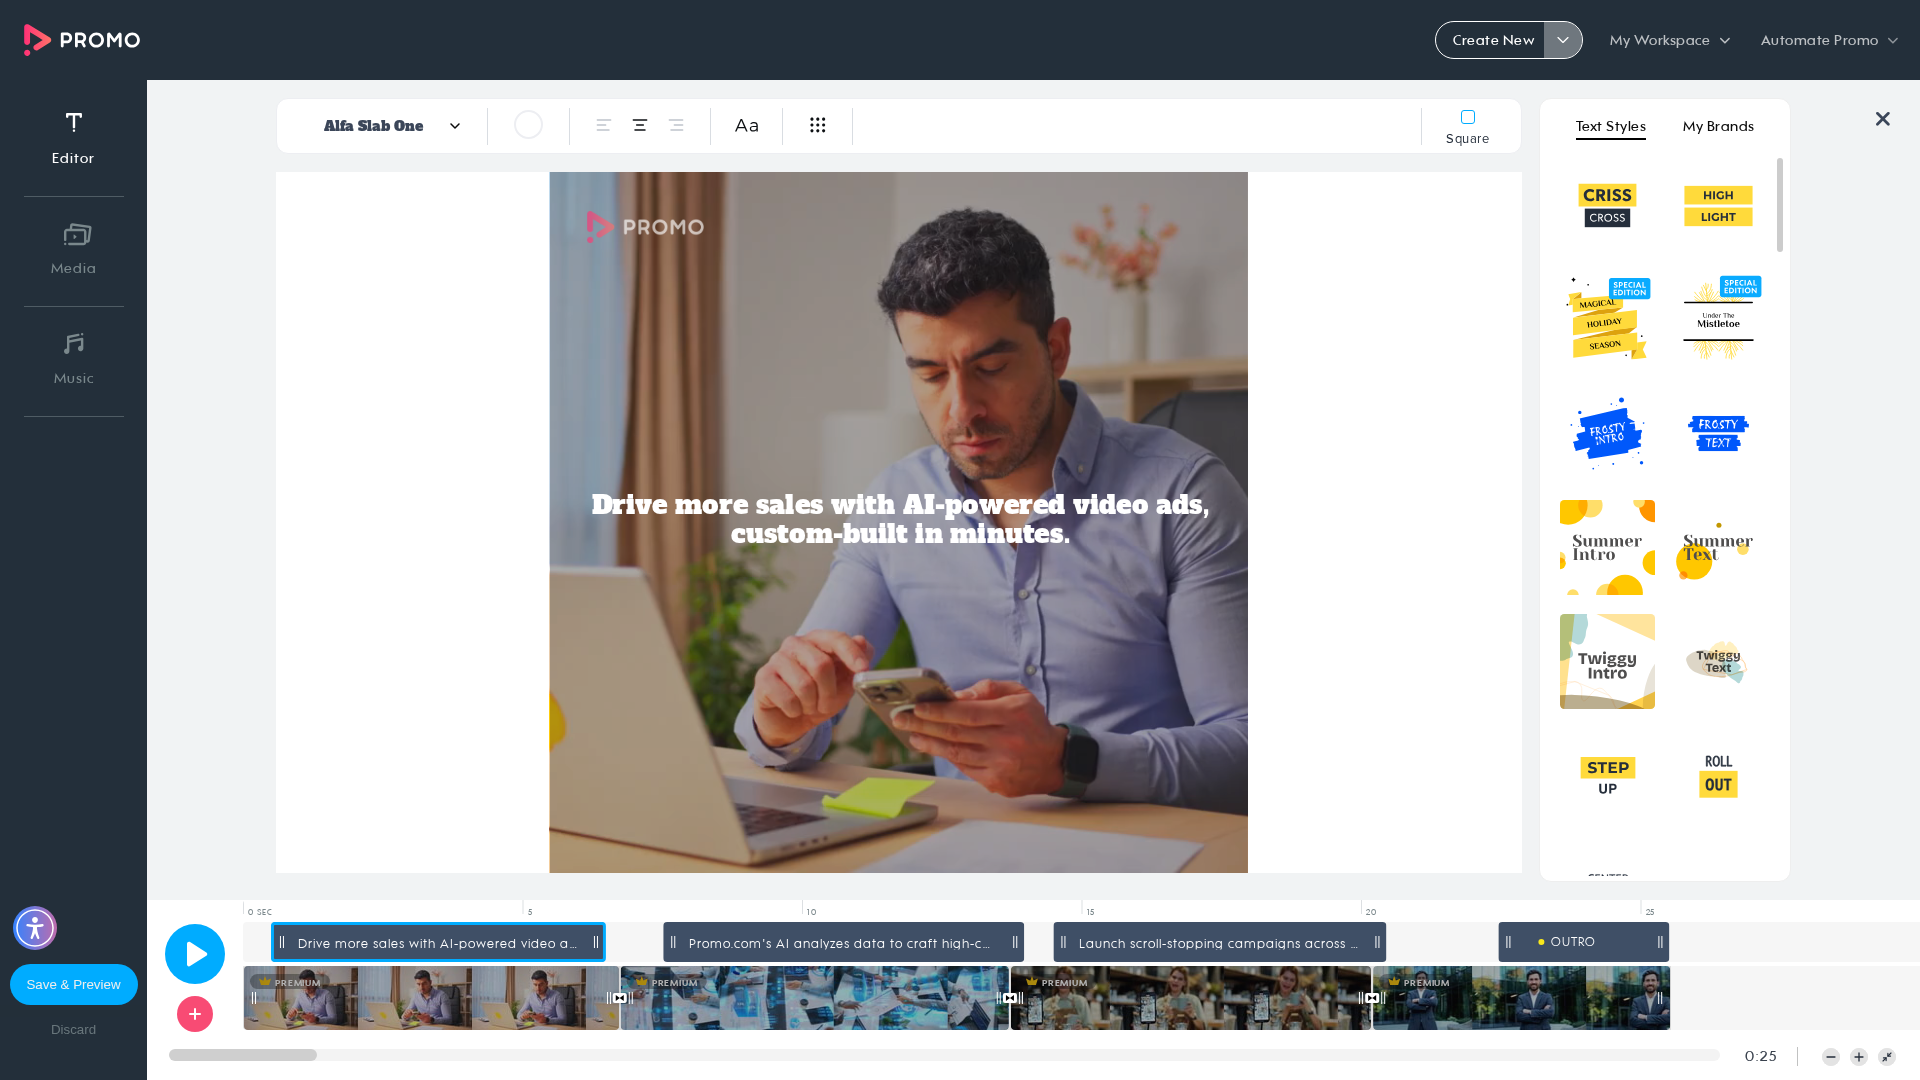
Task: Open the Automate Promo menu
Action: [x=1829, y=40]
